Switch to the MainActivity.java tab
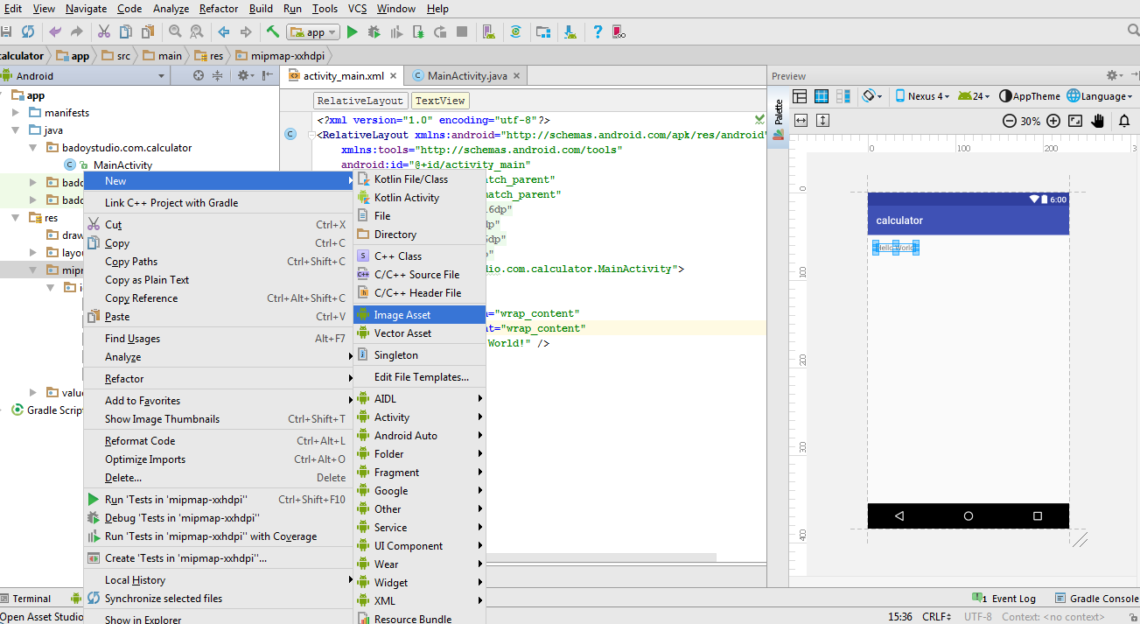This screenshot has width=1140, height=624. pos(466,76)
